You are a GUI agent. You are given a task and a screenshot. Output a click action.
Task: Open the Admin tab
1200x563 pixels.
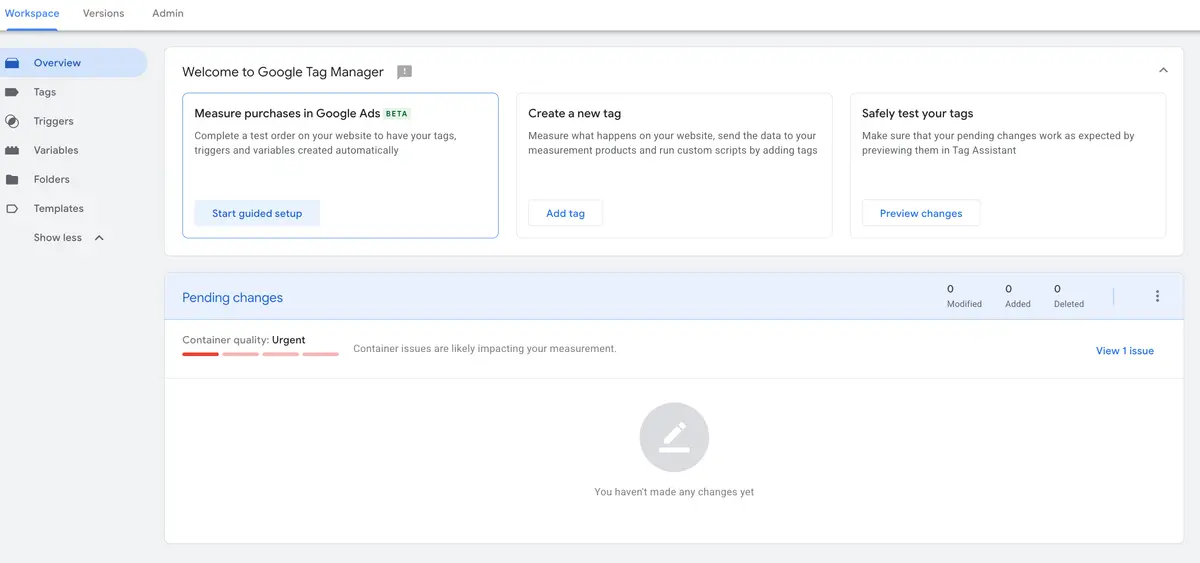pyautogui.click(x=168, y=13)
